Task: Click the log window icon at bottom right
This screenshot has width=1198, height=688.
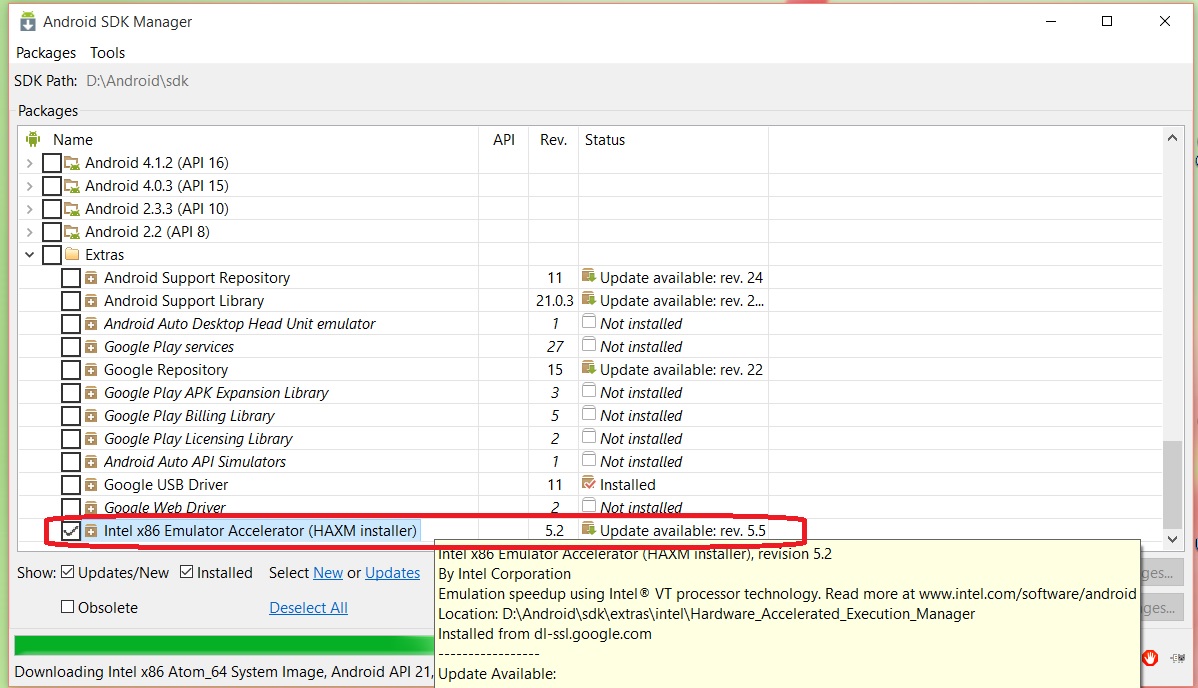Action: pyautogui.click(x=1178, y=657)
